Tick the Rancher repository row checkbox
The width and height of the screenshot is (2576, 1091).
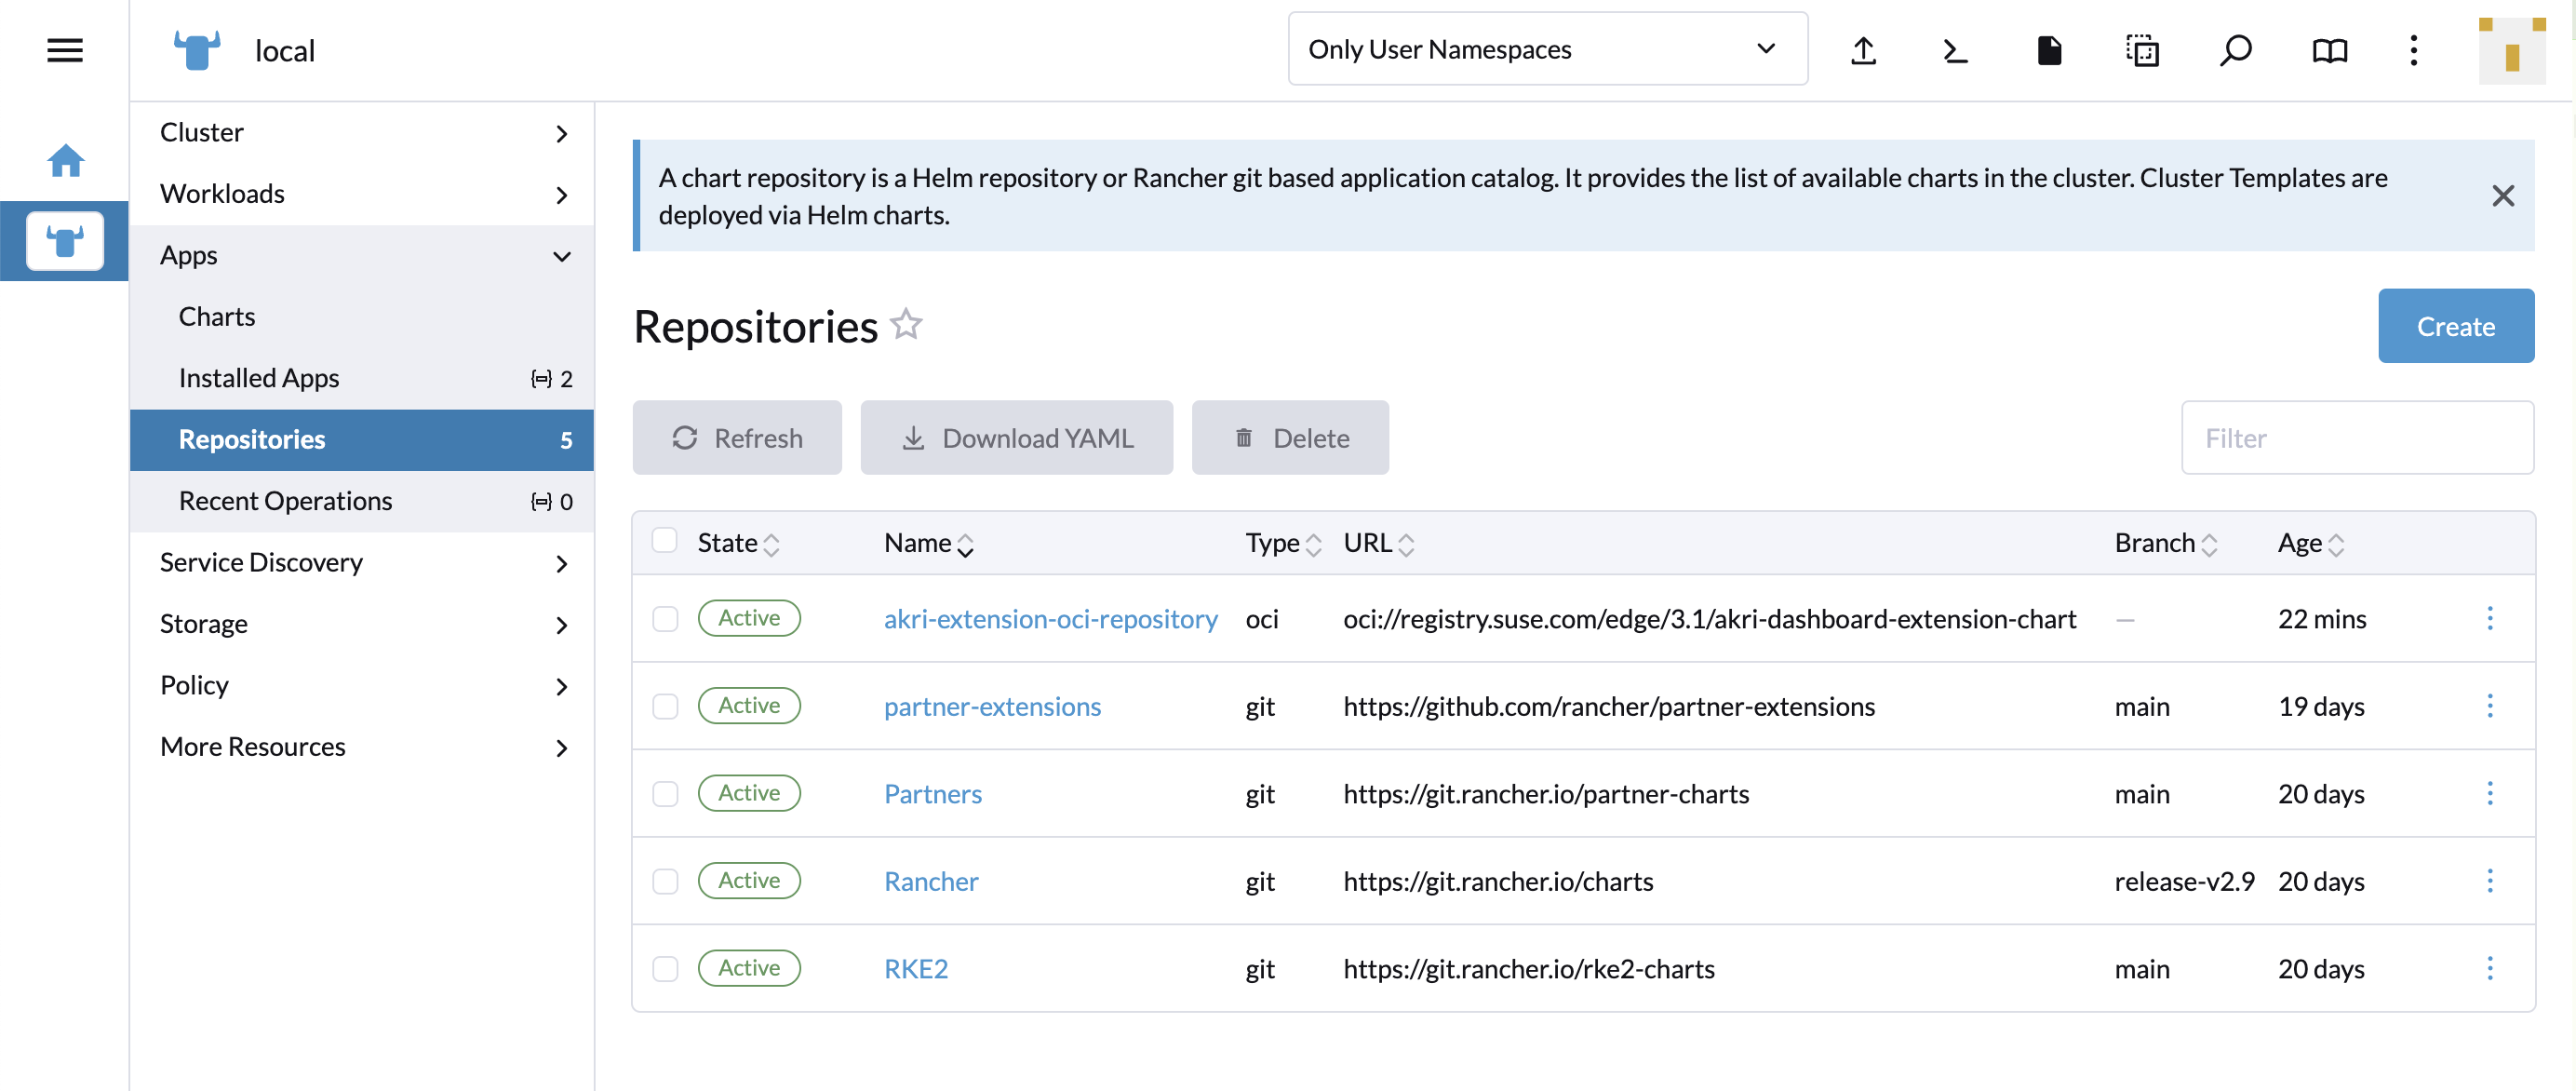tap(665, 881)
